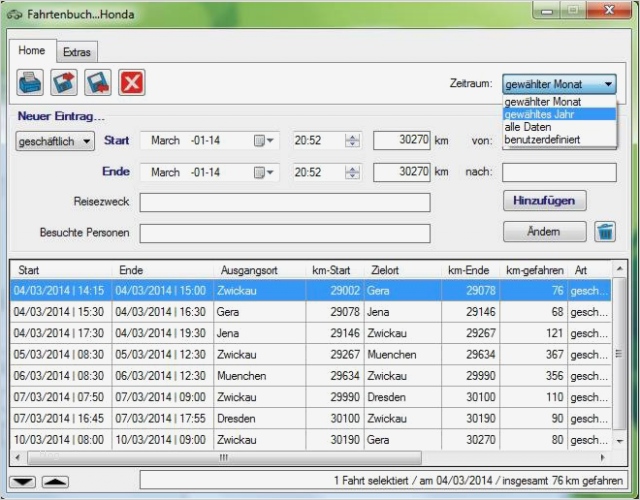Select row starting 04/03/2014 | 15:30
This screenshot has width=640, height=500.
(x=311, y=312)
